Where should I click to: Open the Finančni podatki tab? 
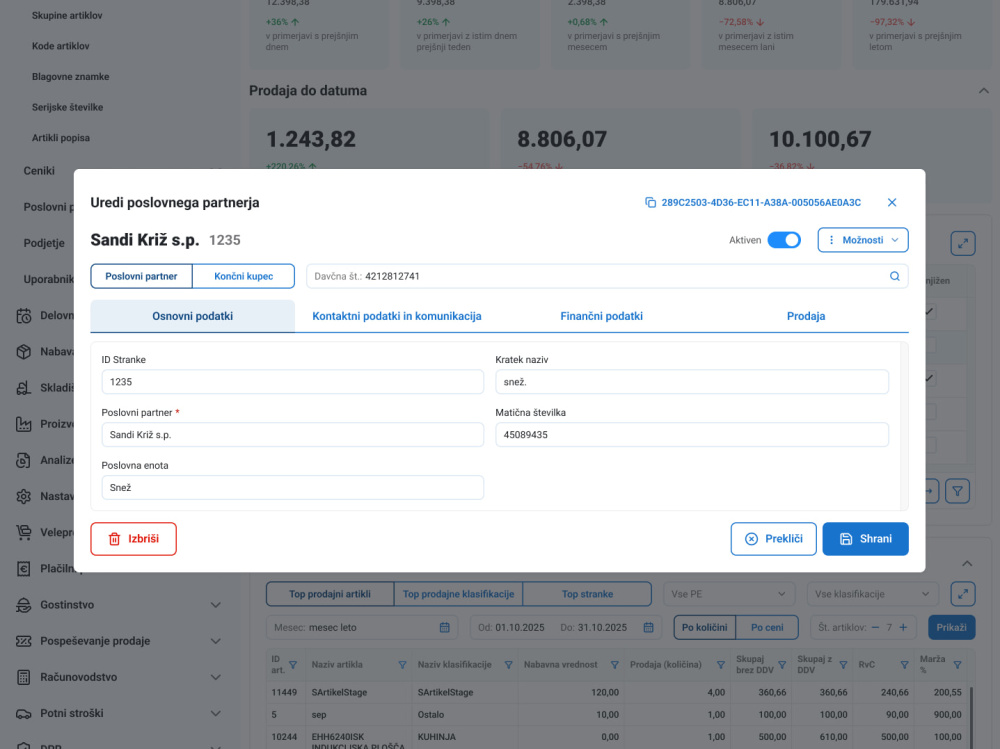click(x=601, y=316)
